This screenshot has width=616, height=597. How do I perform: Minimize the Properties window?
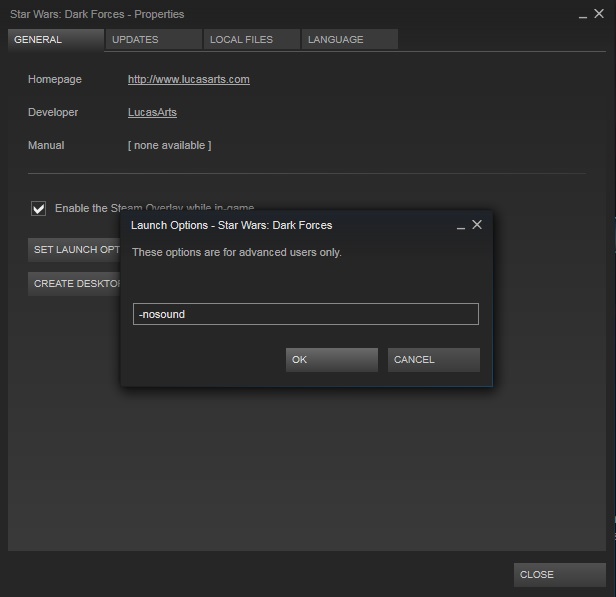point(583,17)
